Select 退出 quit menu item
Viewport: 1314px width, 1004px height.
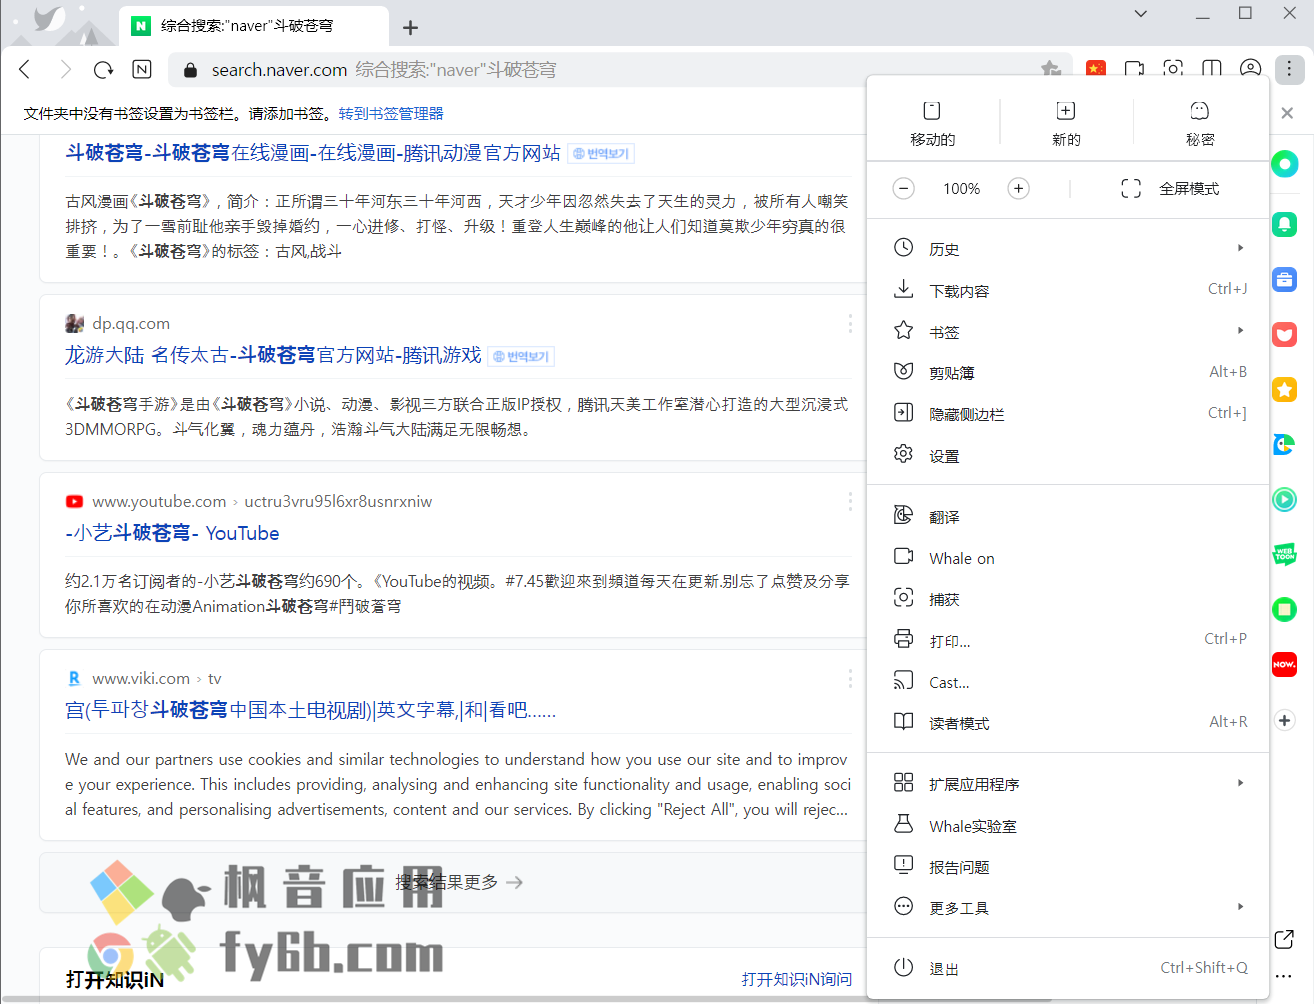coord(1068,968)
